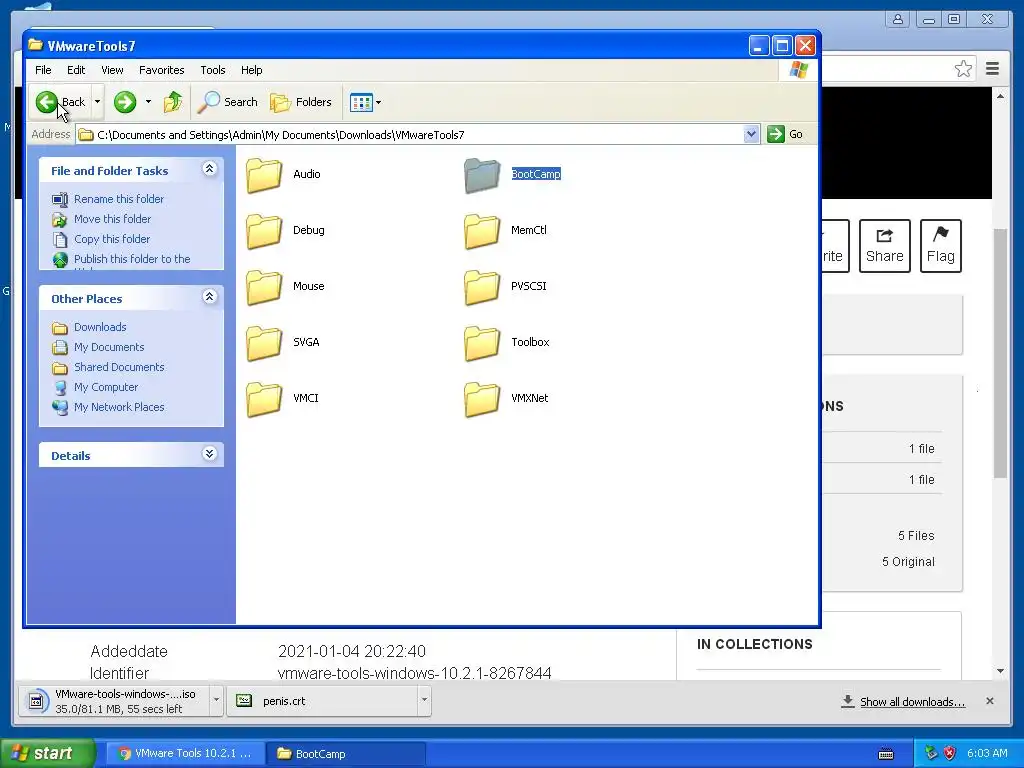The image size is (1024, 768).
Task: Collapse the Other Places panel
Action: tap(210, 297)
